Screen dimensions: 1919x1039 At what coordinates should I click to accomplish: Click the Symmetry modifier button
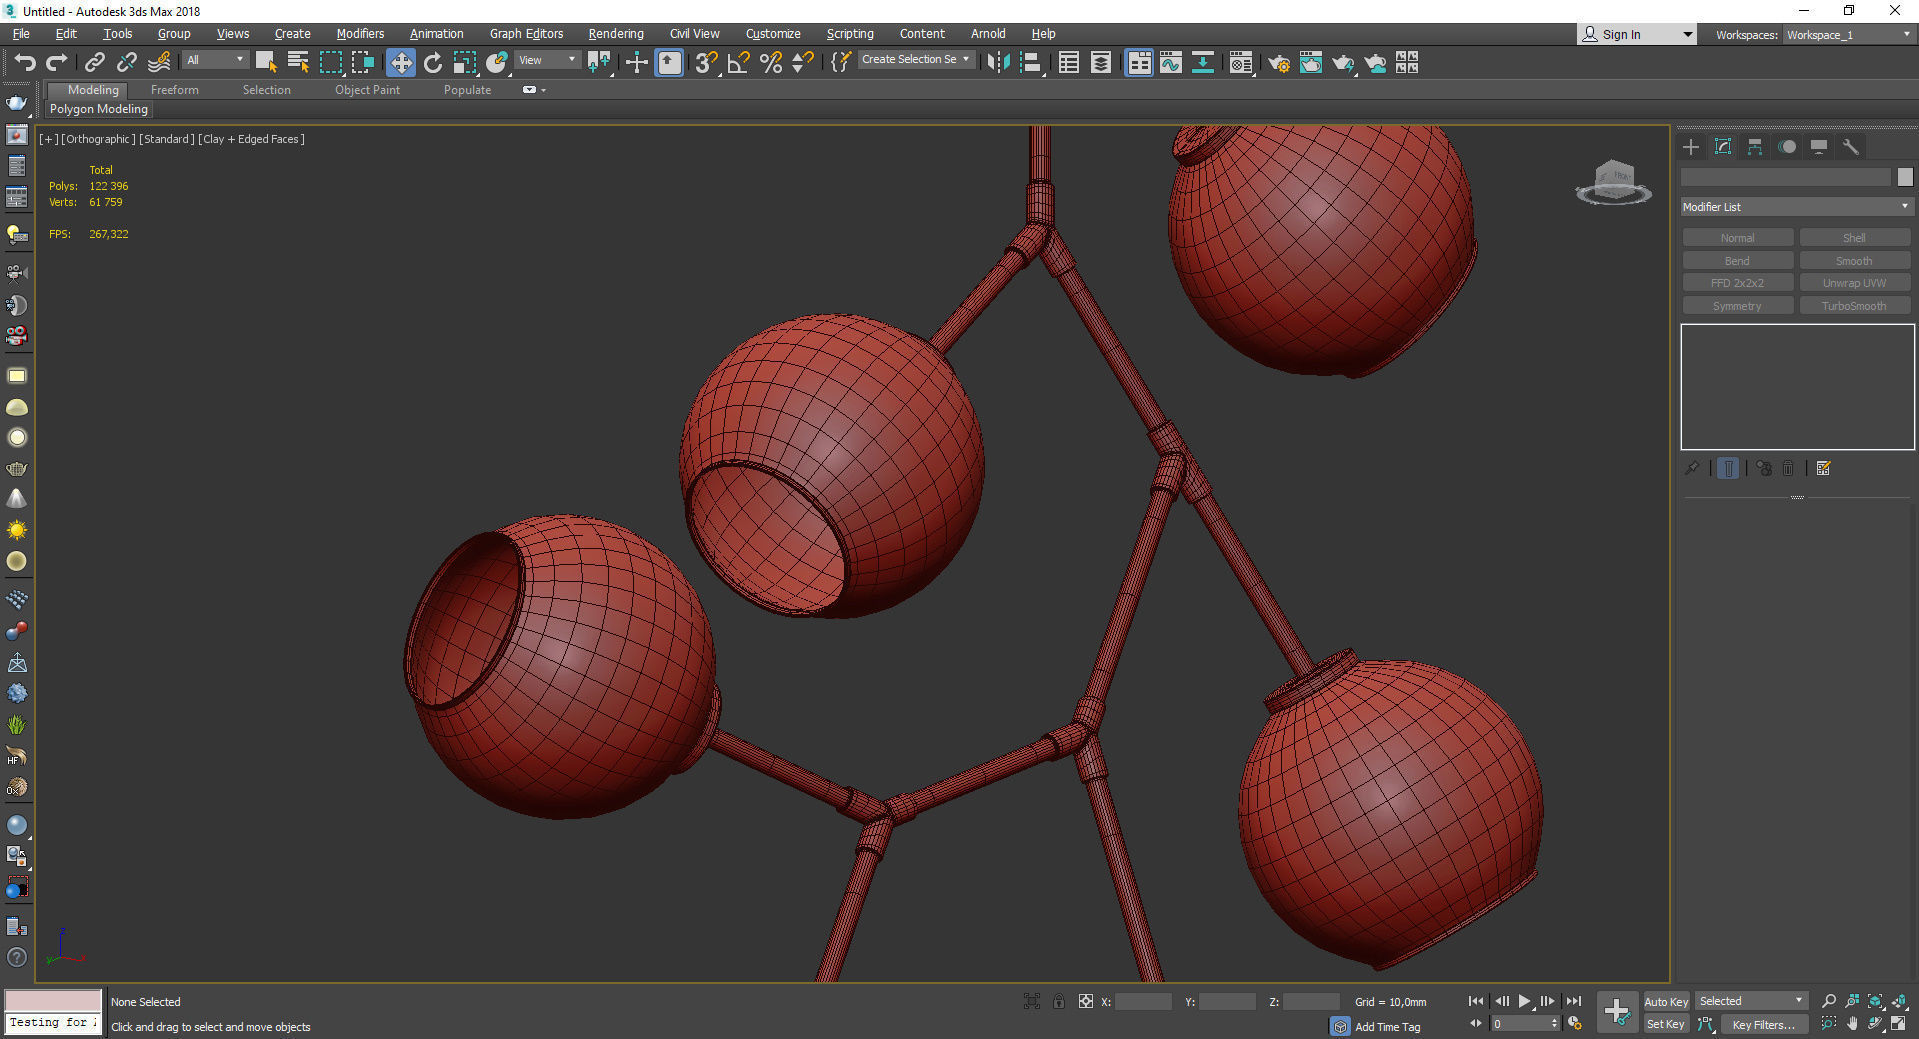tap(1737, 306)
